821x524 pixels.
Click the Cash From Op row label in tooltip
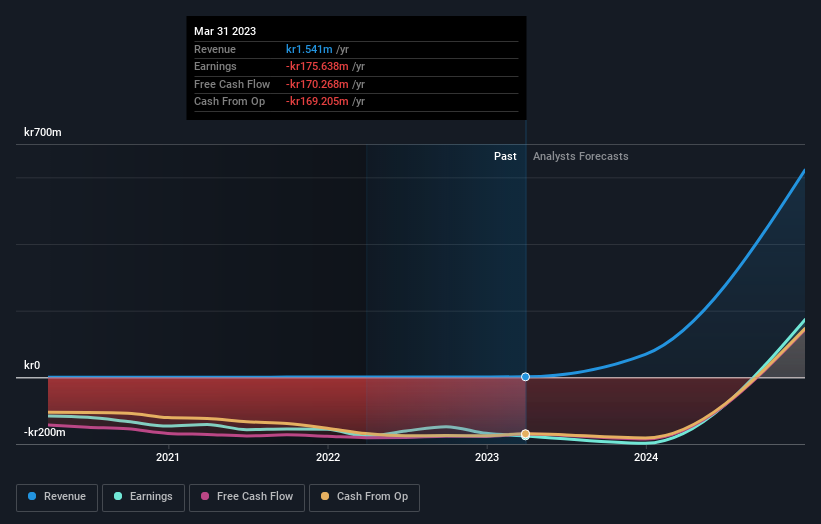click(x=229, y=102)
